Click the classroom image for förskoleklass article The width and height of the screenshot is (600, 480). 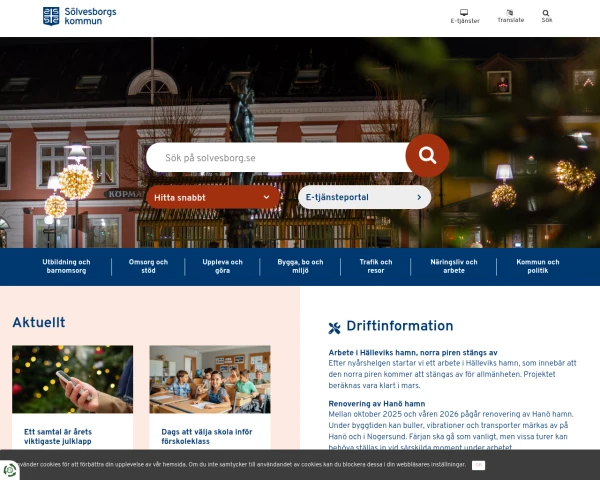[210, 379]
